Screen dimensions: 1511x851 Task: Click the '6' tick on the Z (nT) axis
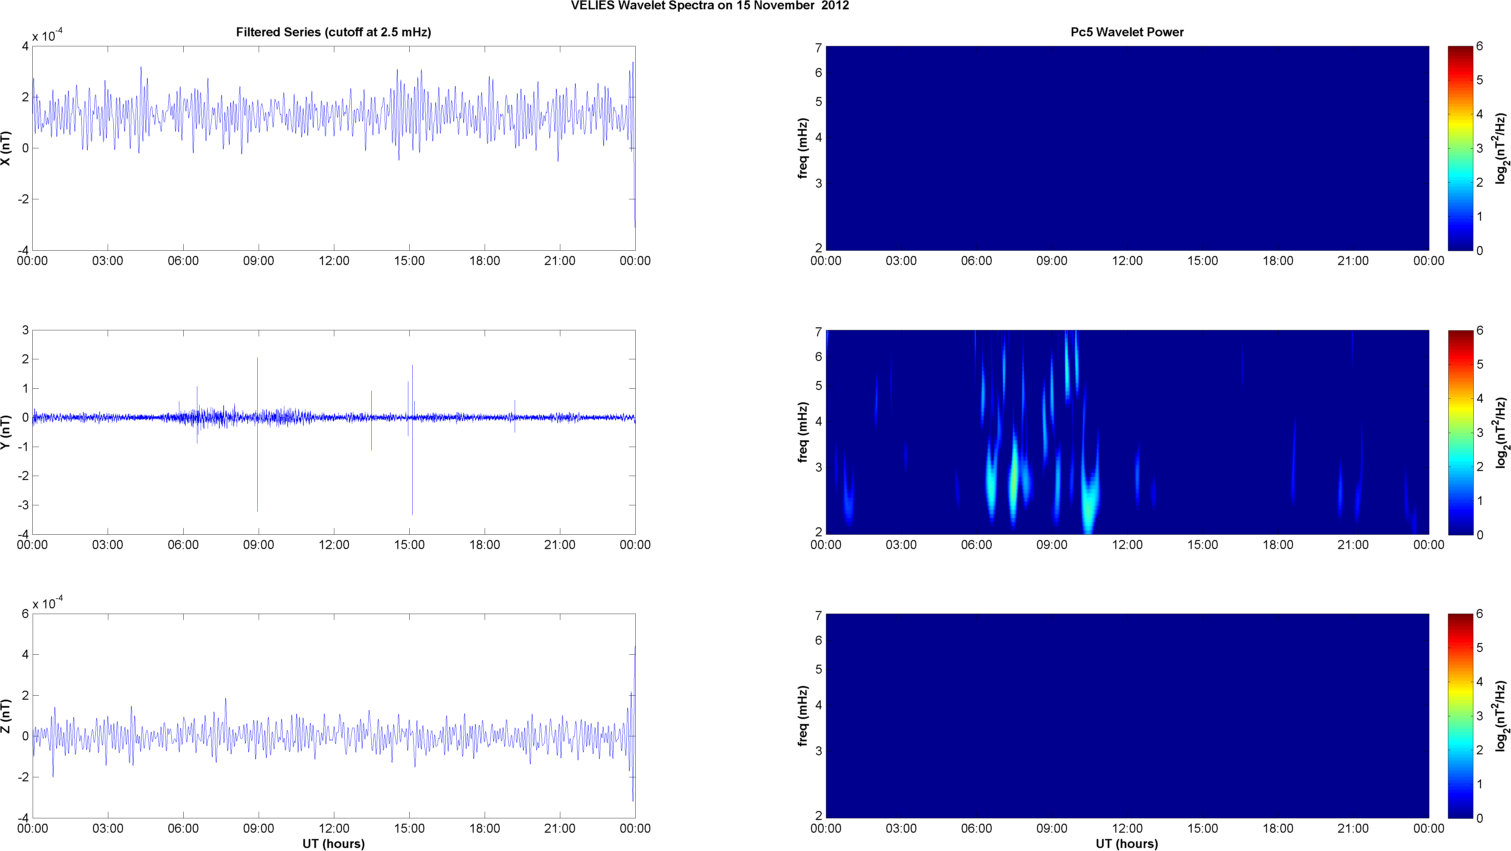click(25, 614)
